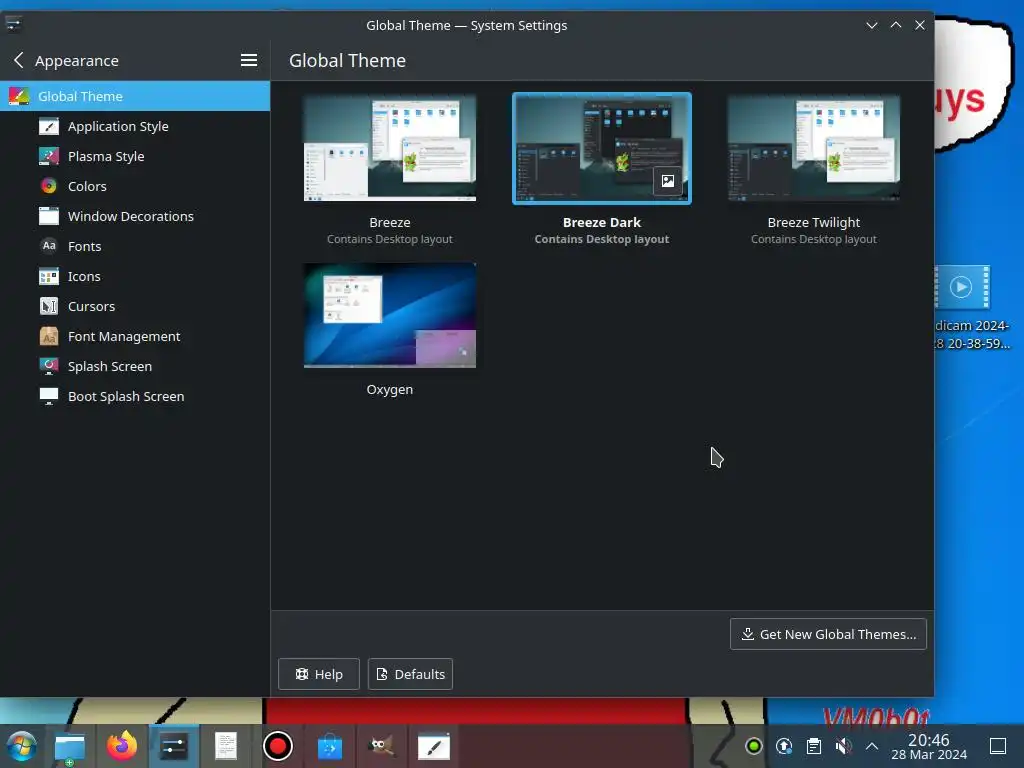Click Get New Global Themes button
Viewport: 1024px width, 768px height.
pos(828,634)
